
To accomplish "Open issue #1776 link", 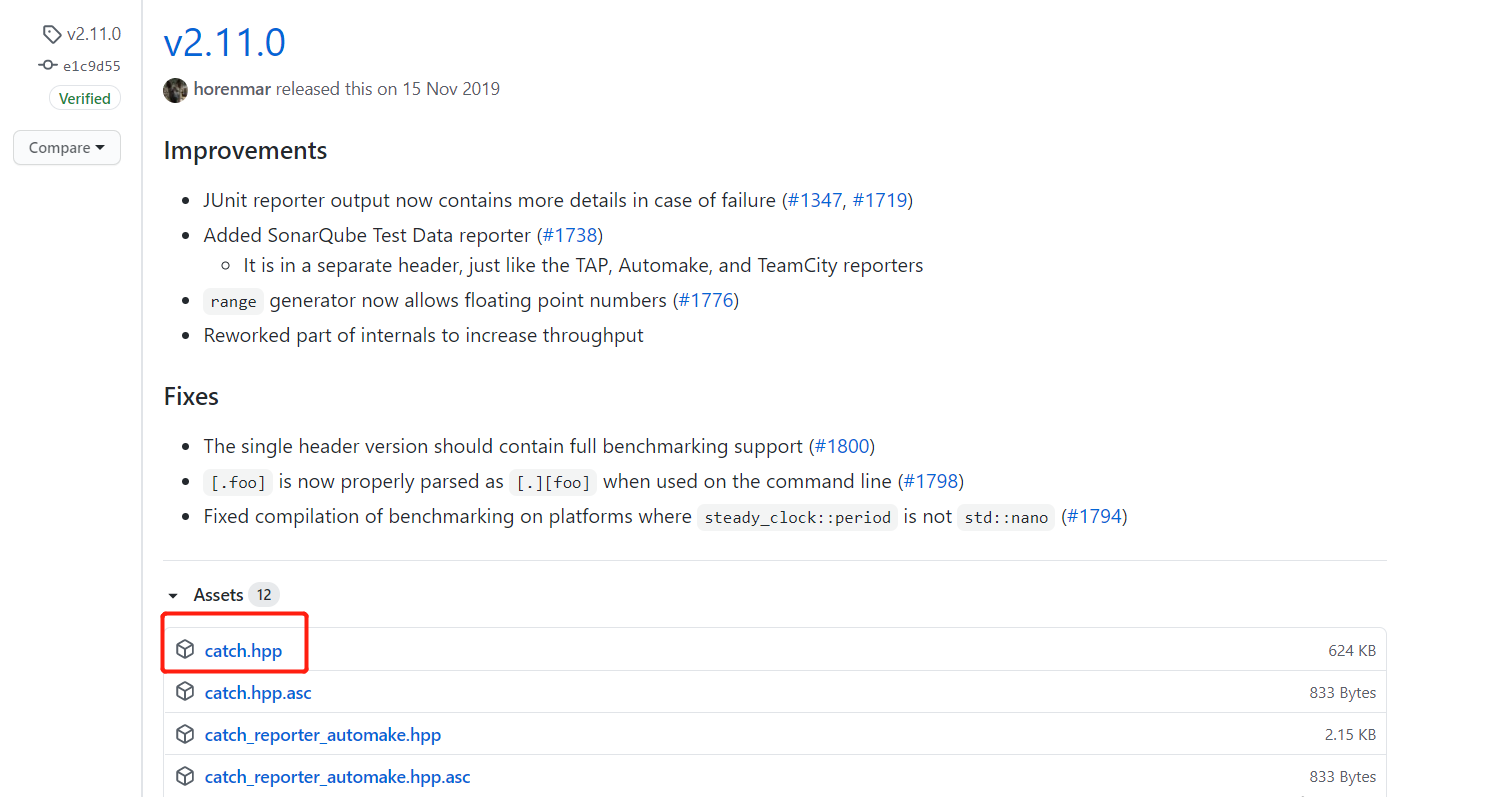I will click(706, 300).
